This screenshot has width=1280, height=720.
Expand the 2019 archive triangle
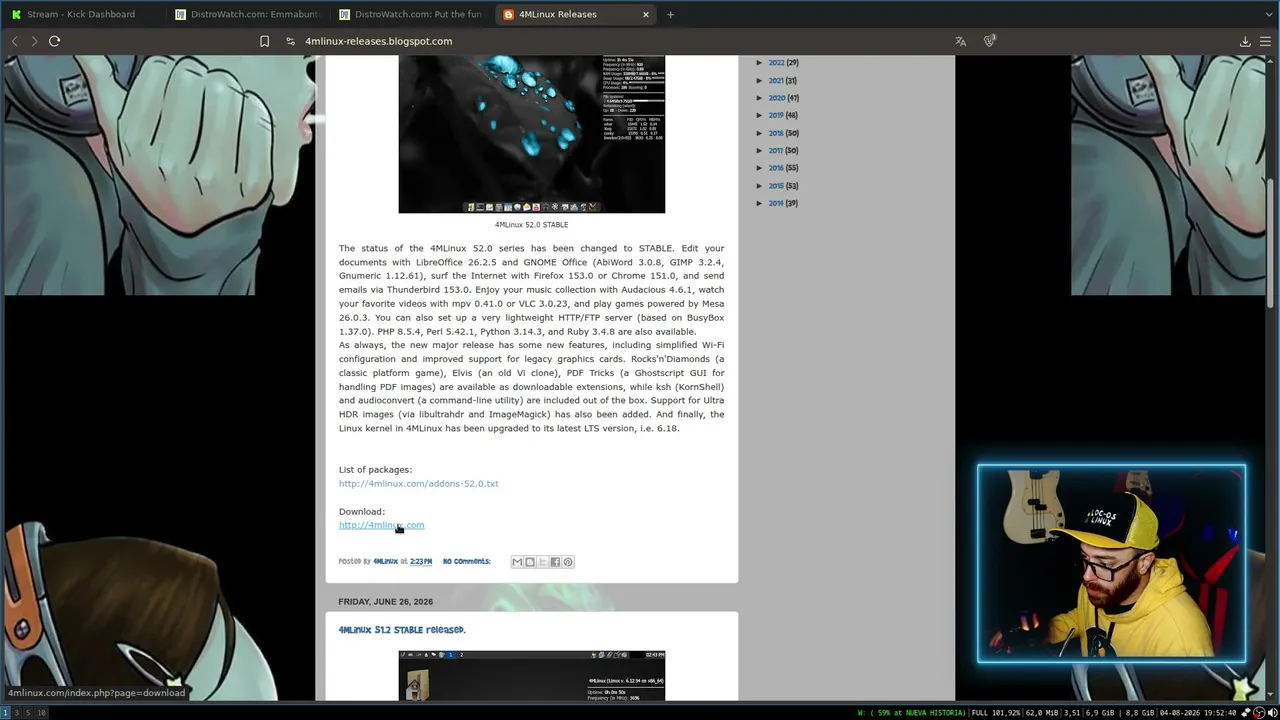coord(760,116)
